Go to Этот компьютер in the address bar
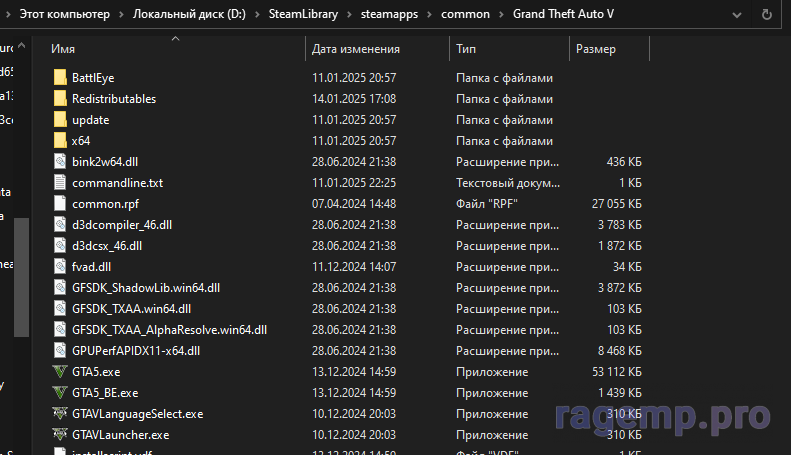The height and width of the screenshot is (455, 791). pyautogui.click(x=65, y=14)
